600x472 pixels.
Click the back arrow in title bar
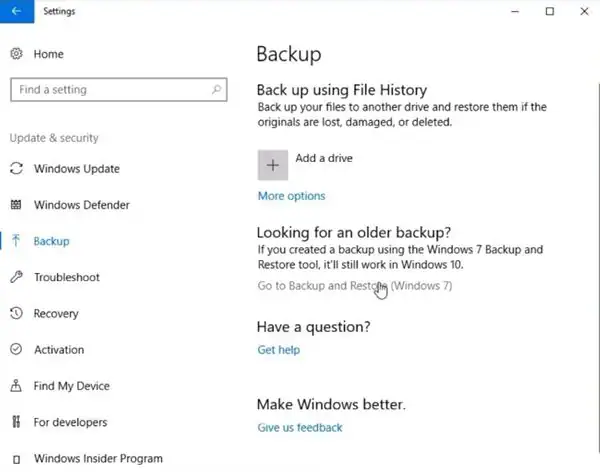click(x=16, y=11)
